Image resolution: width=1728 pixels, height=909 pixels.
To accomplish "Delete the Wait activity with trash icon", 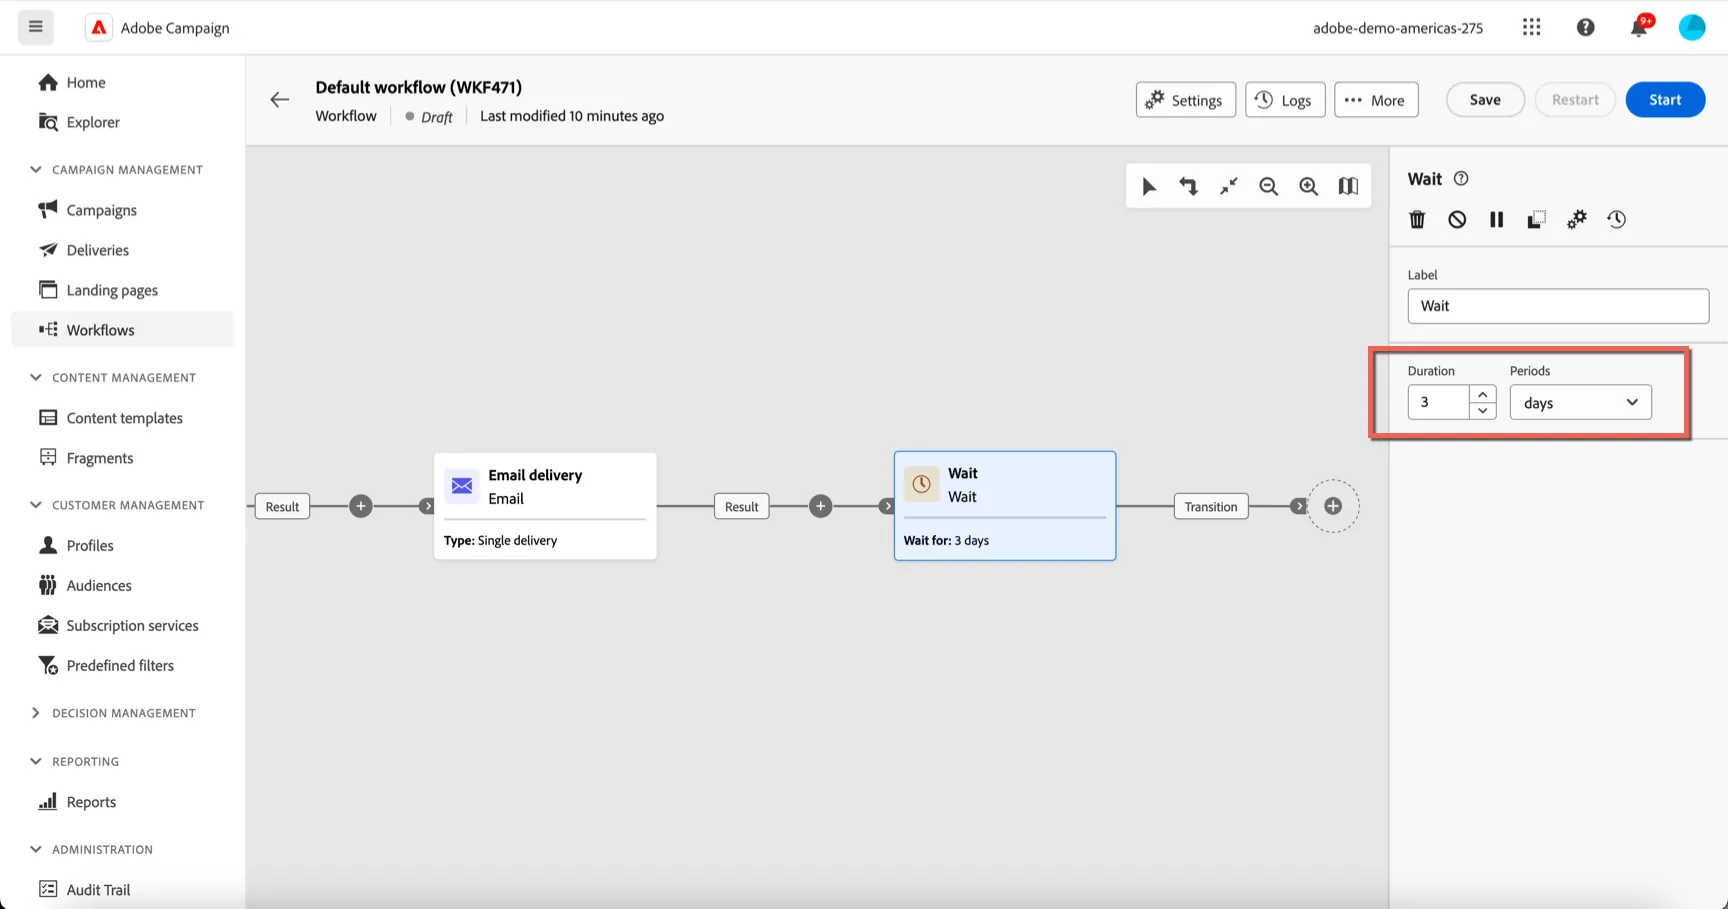I will pyautogui.click(x=1417, y=219).
